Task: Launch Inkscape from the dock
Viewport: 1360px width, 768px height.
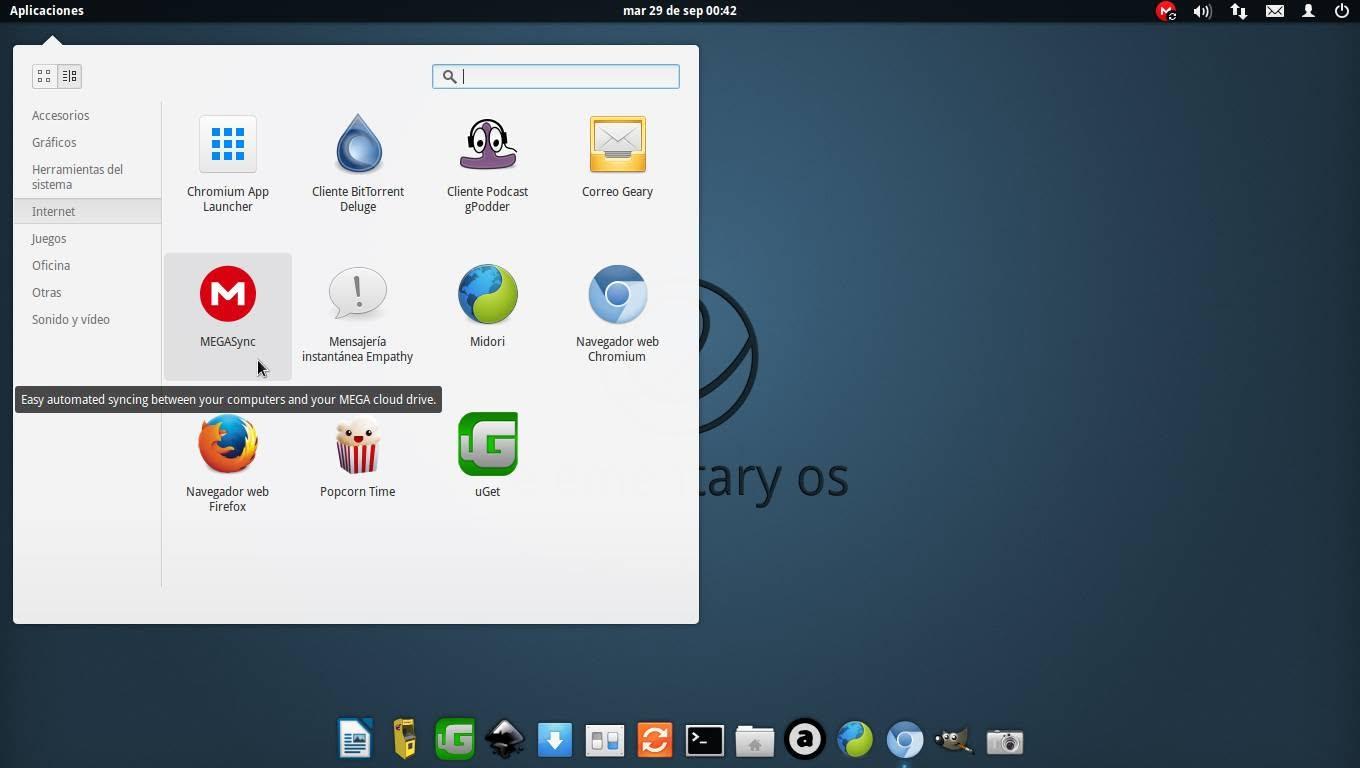Action: [x=505, y=740]
